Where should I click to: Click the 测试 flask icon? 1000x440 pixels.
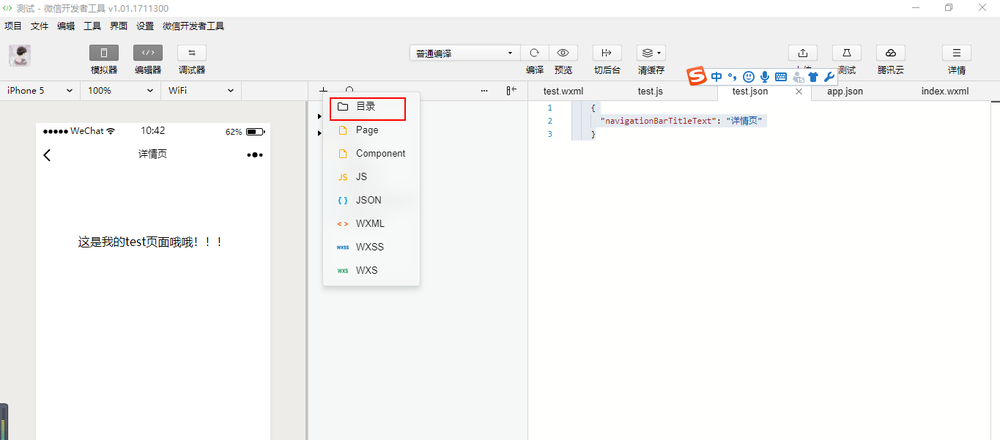pos(846,53)
